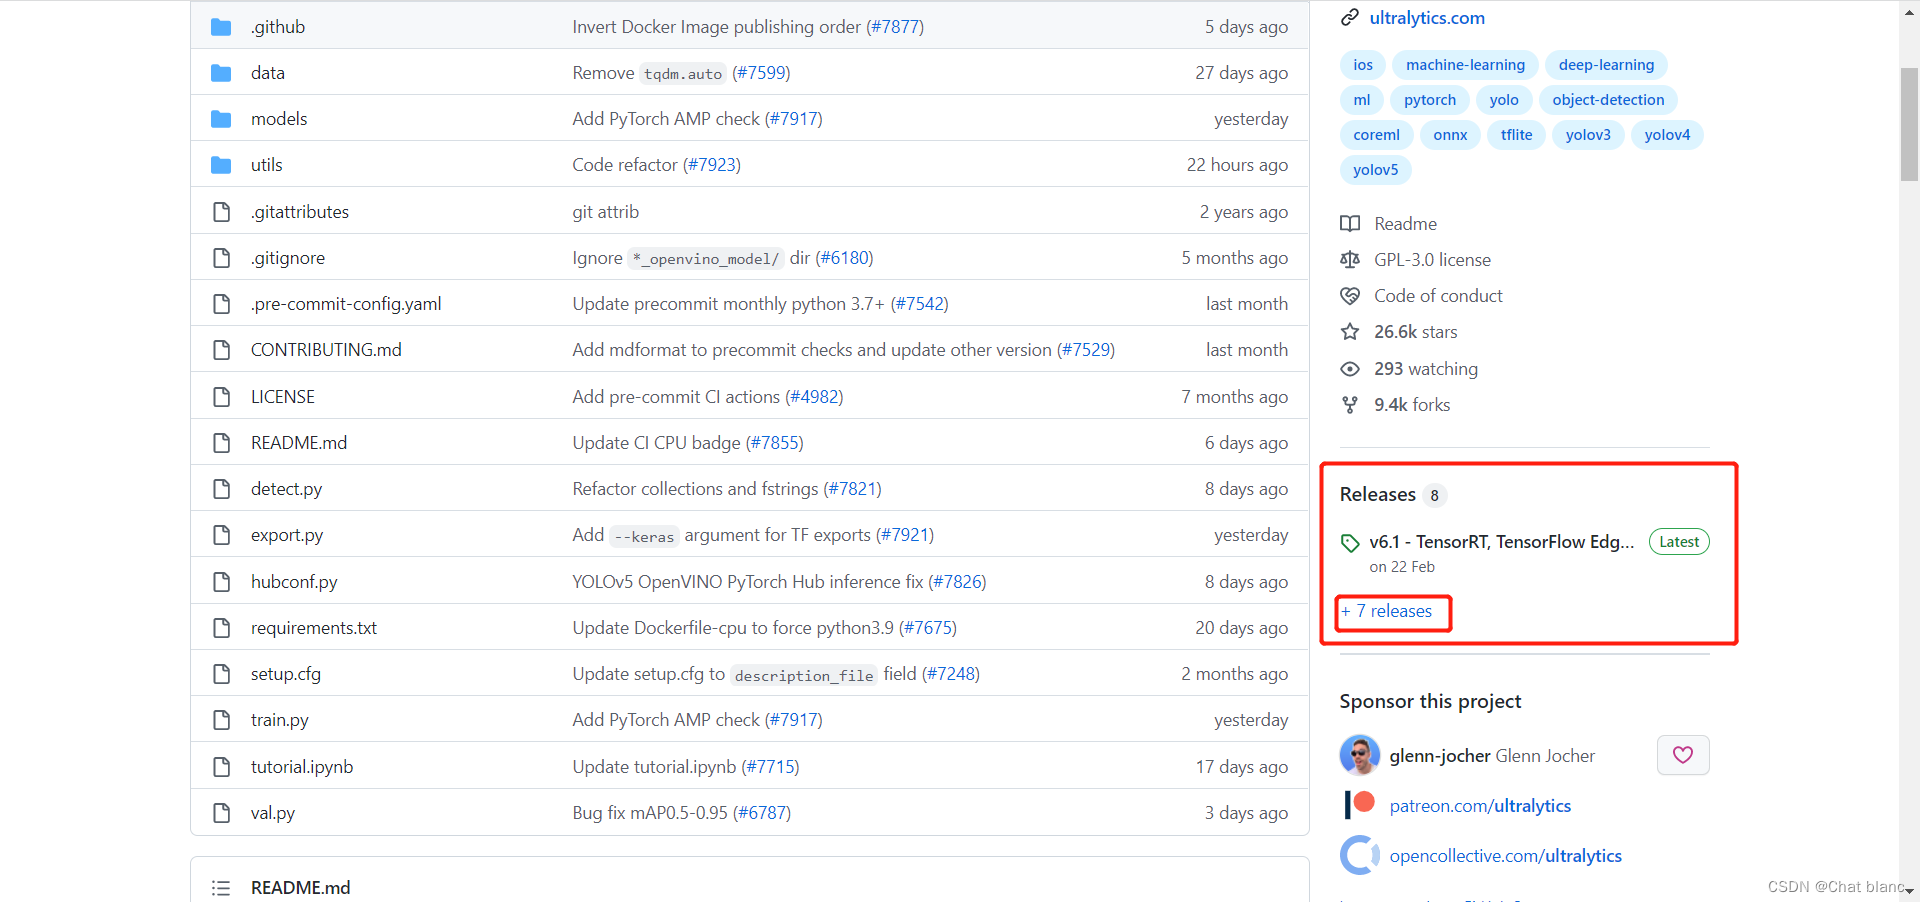Click the file icon beside val.py
Image resolution: width=1920 pixels, height=902 pixels.
[221, 813]
